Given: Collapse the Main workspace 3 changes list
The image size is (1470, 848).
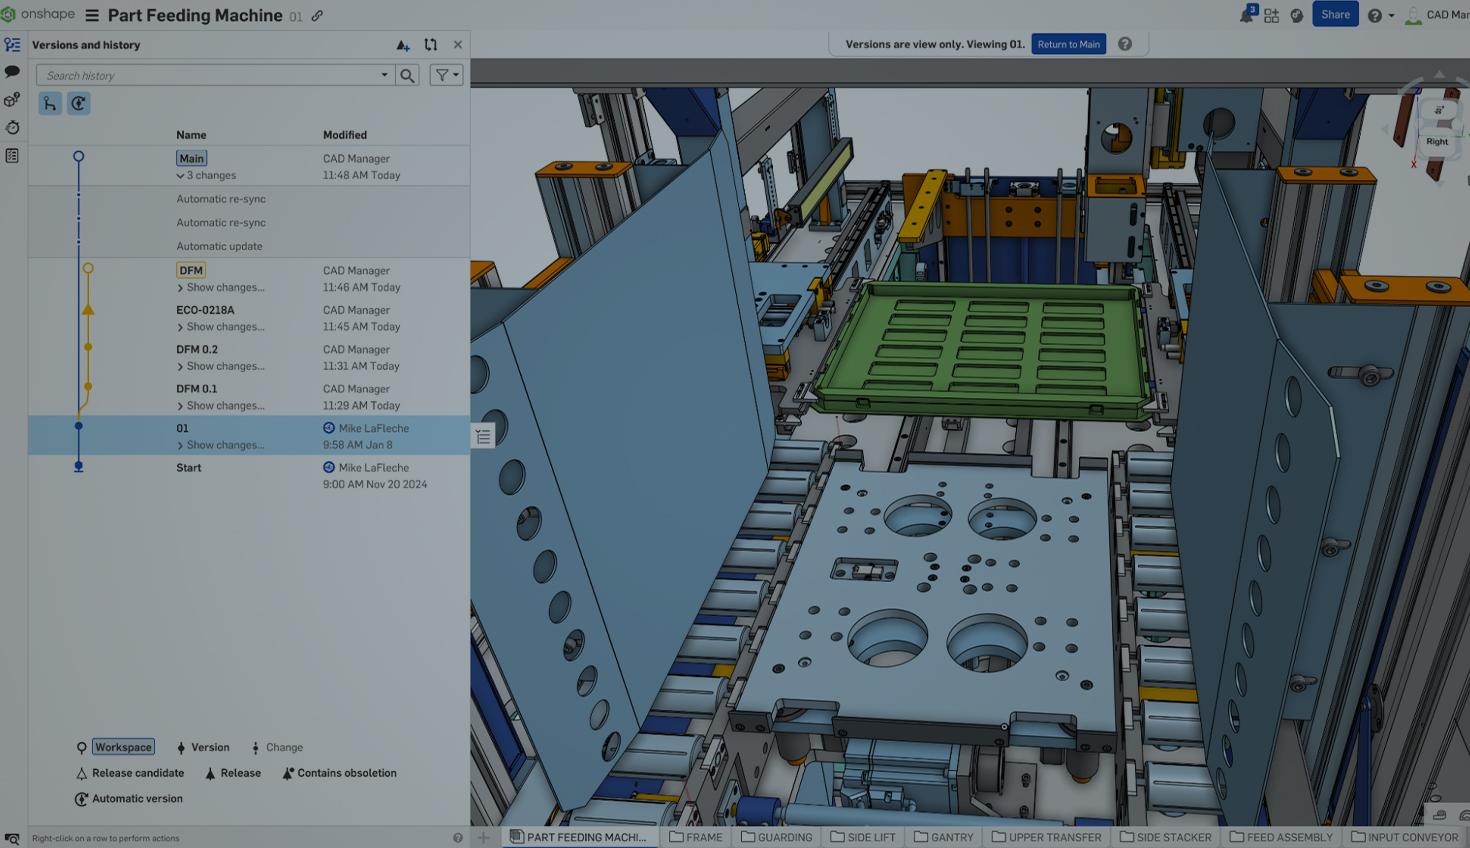Looking at the screenshot, I should tap(181, 176).
